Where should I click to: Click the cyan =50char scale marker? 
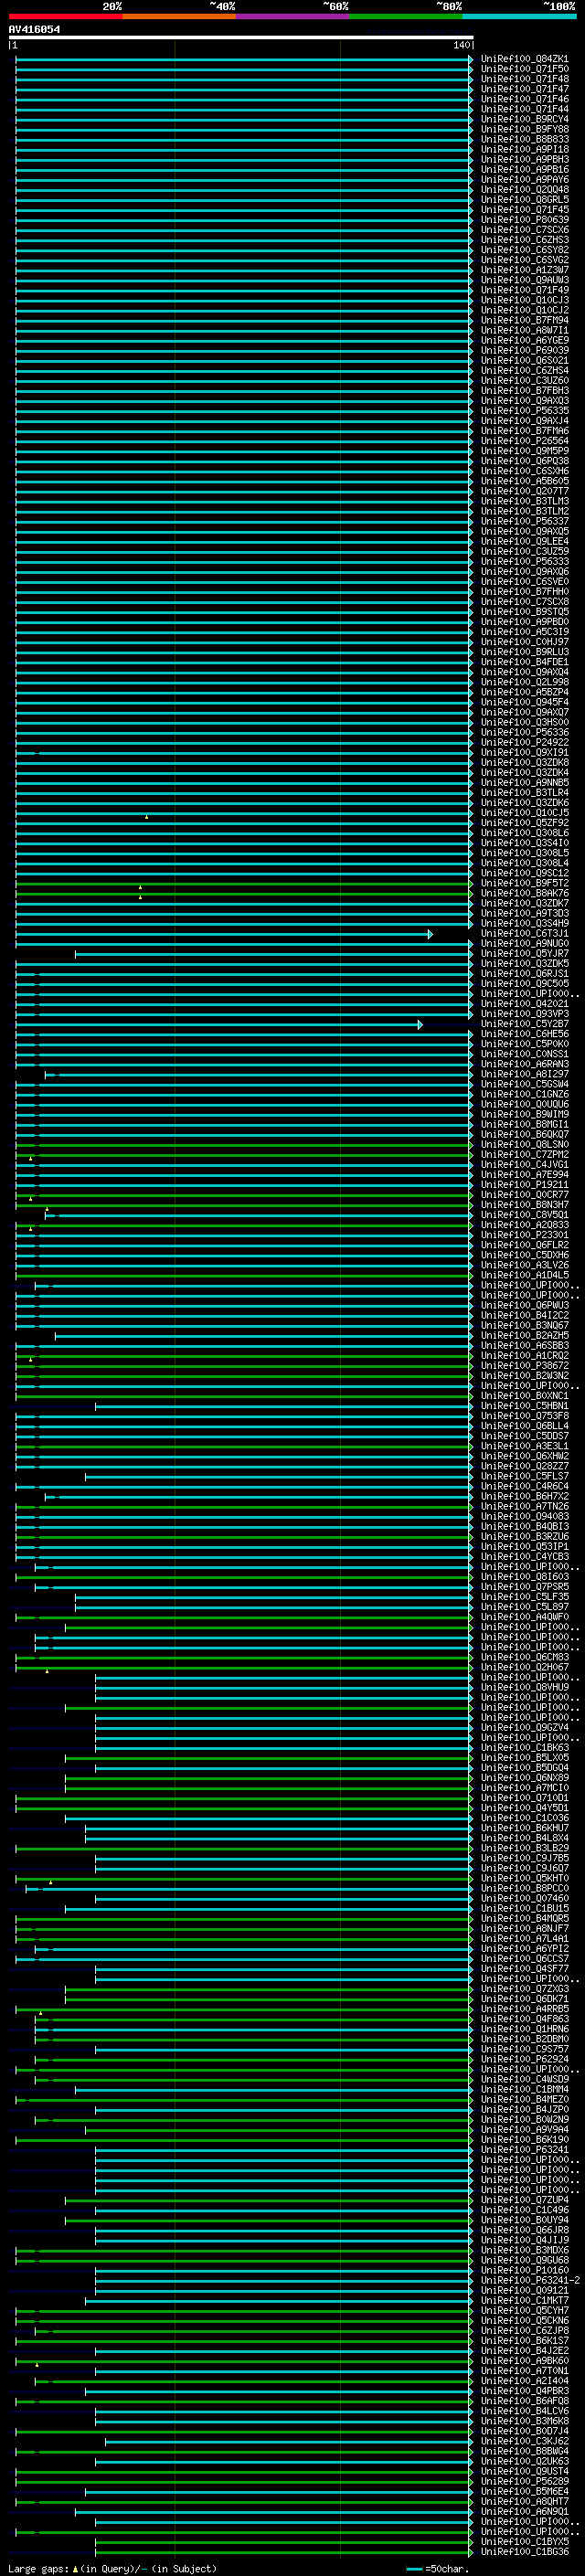(x=416, y=2568)
